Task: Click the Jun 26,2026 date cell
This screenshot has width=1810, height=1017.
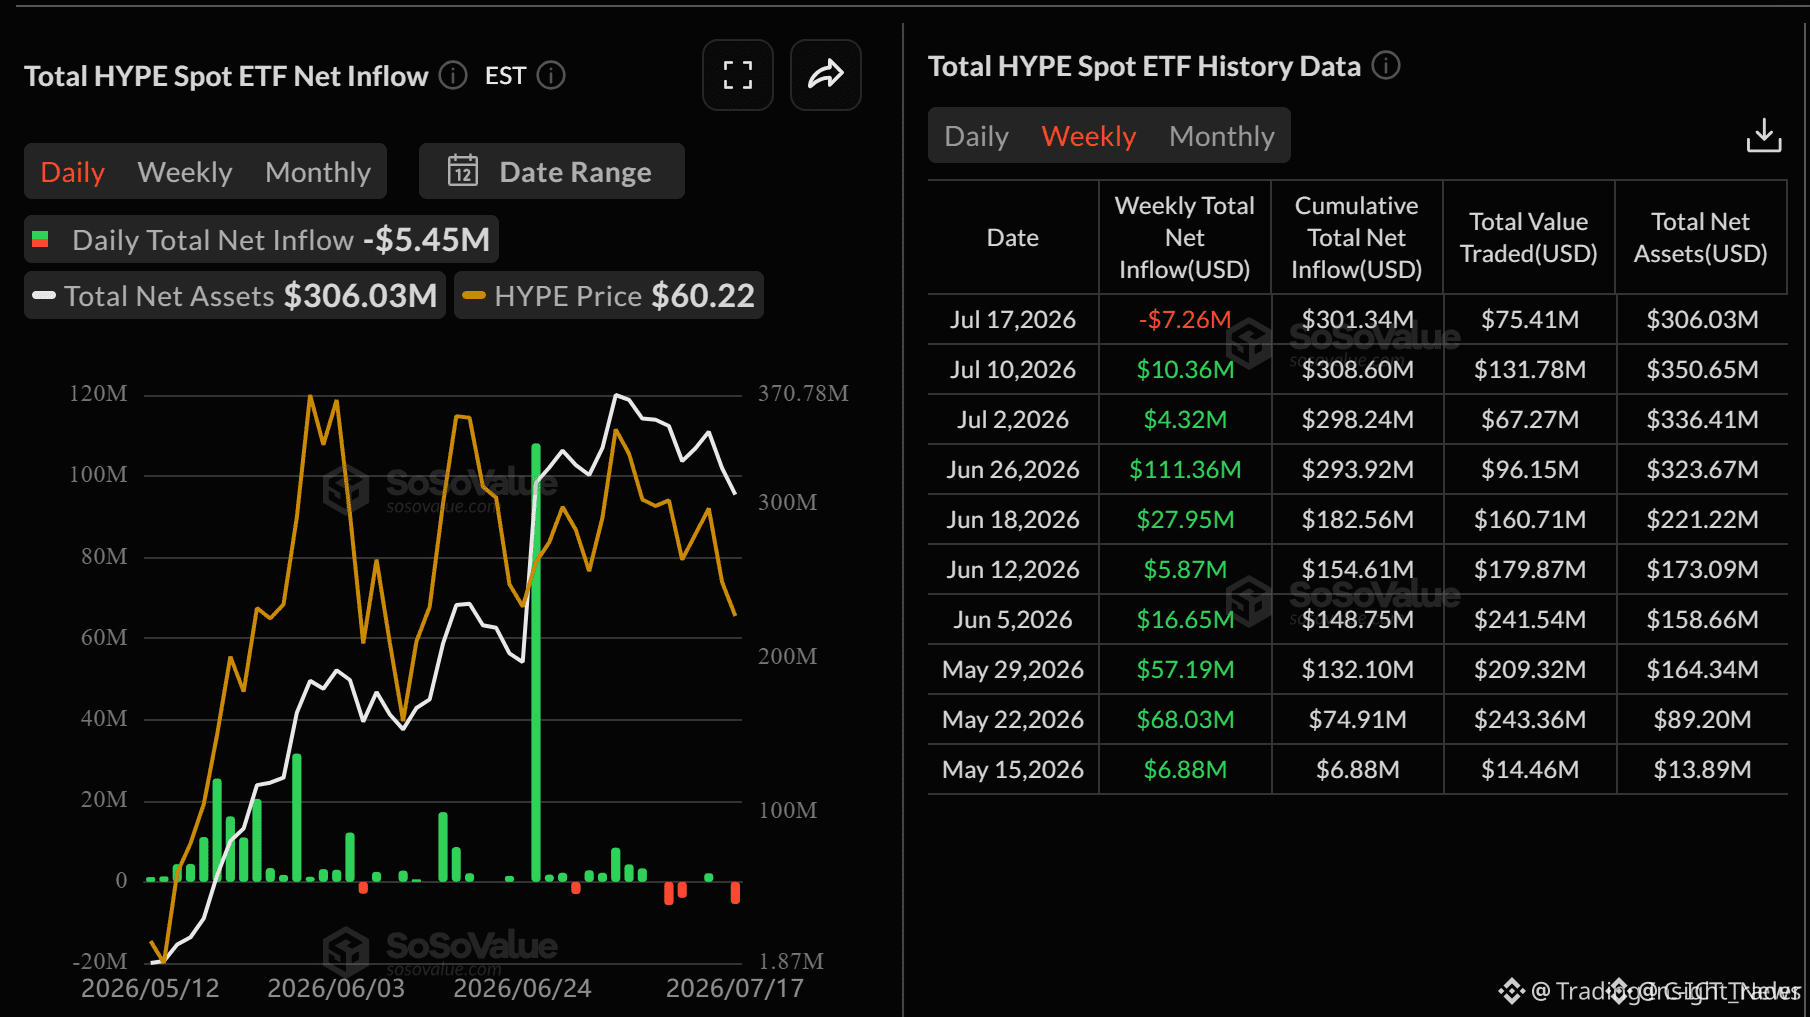Action: 1013,470
